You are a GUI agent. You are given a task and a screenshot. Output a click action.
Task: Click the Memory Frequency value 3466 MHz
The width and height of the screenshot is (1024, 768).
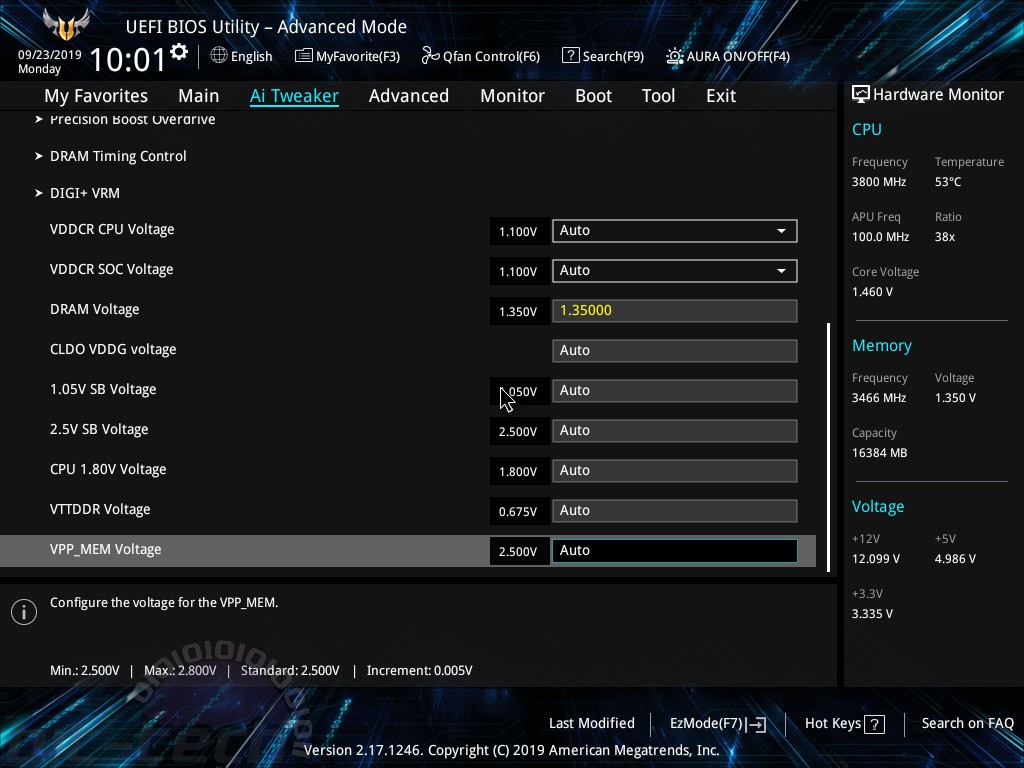click(x=879, y=398)
